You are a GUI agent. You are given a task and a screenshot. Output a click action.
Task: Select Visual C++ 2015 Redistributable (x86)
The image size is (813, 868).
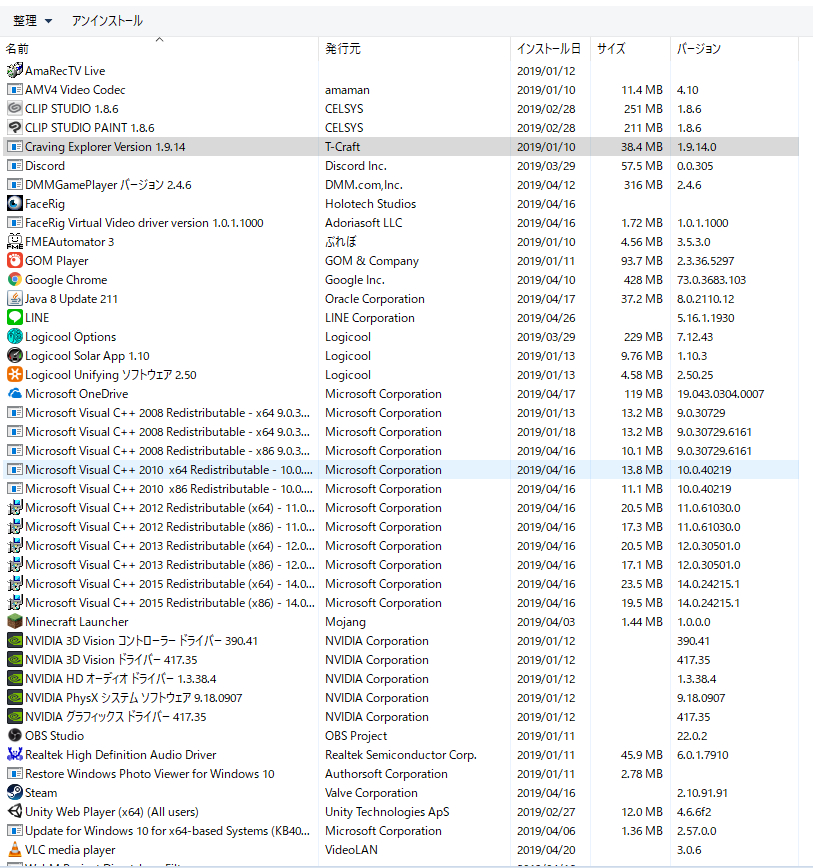tap(401, 603)
